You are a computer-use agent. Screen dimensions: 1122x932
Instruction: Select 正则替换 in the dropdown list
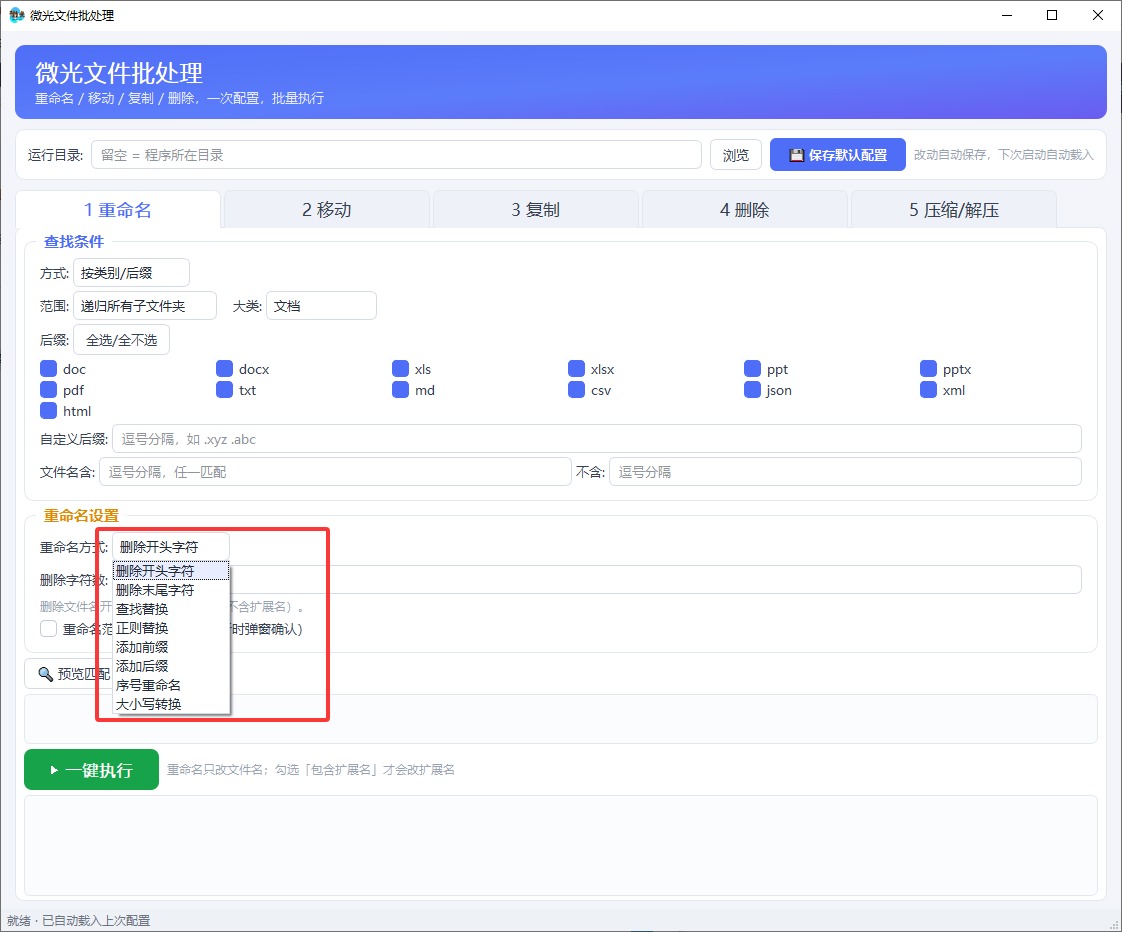(171, 628)
